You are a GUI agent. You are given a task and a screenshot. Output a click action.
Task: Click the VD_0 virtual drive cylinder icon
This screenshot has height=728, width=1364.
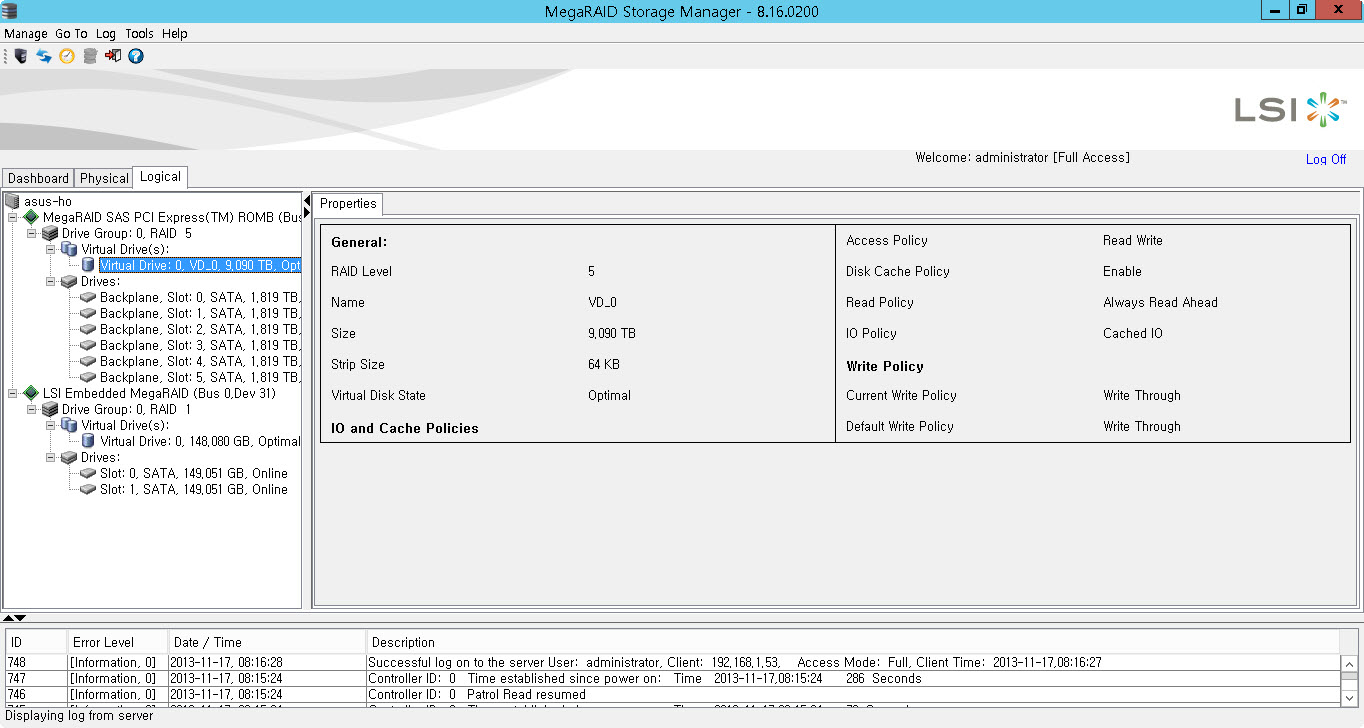click(88, 265)
